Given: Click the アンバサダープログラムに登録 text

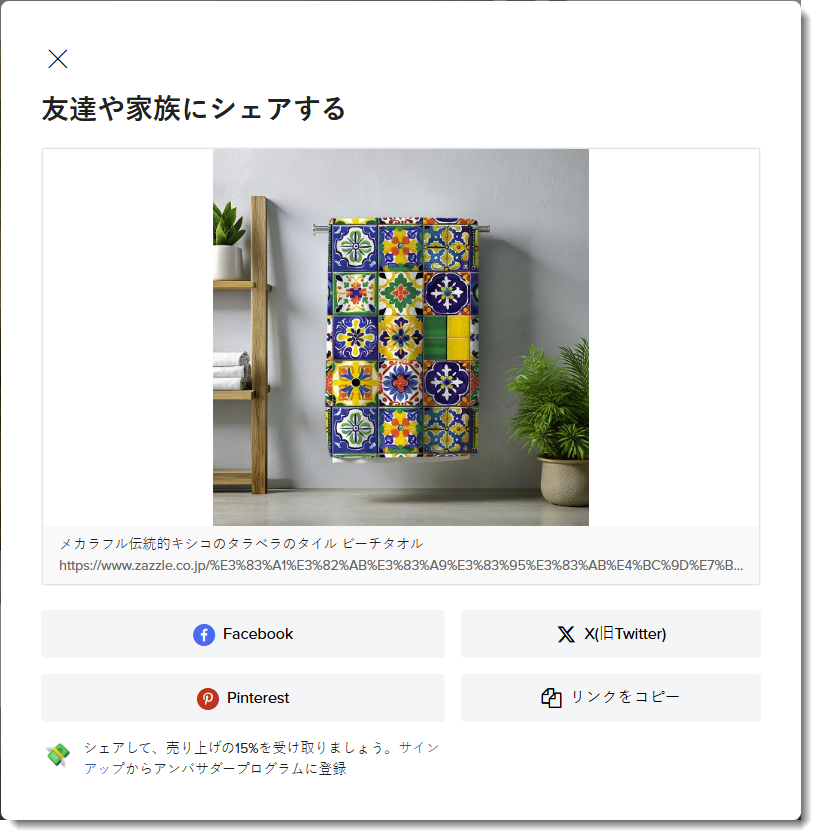Looking at the screenshot, I should [x=250, y=769].
